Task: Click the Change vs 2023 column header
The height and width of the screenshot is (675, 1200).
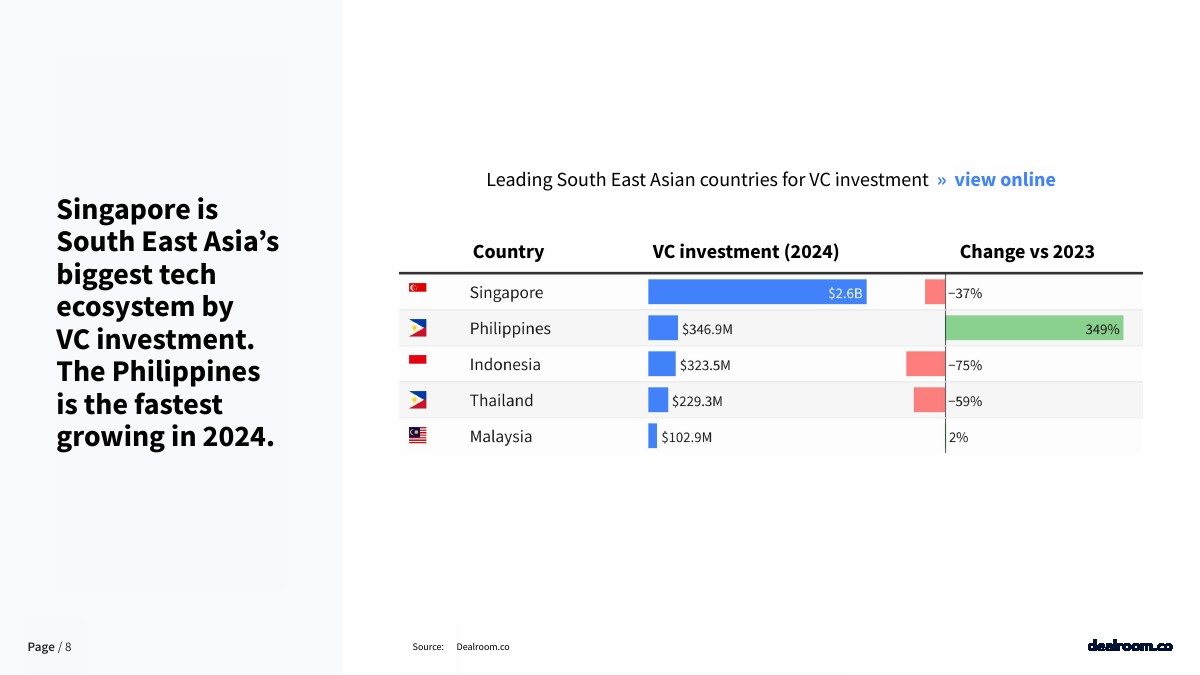Action: 1026,252
